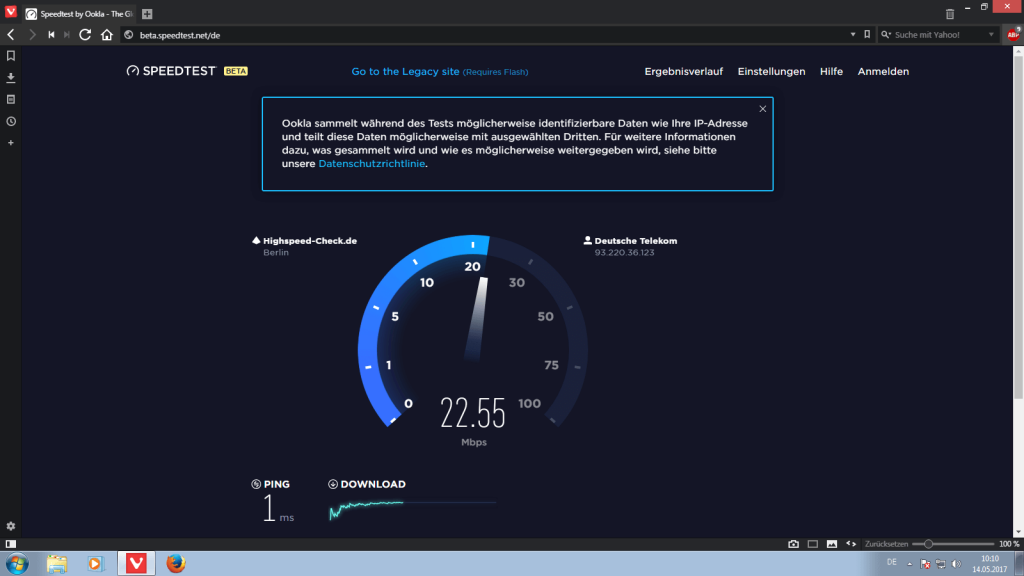Click the Yahoo search field

point(938,35)
